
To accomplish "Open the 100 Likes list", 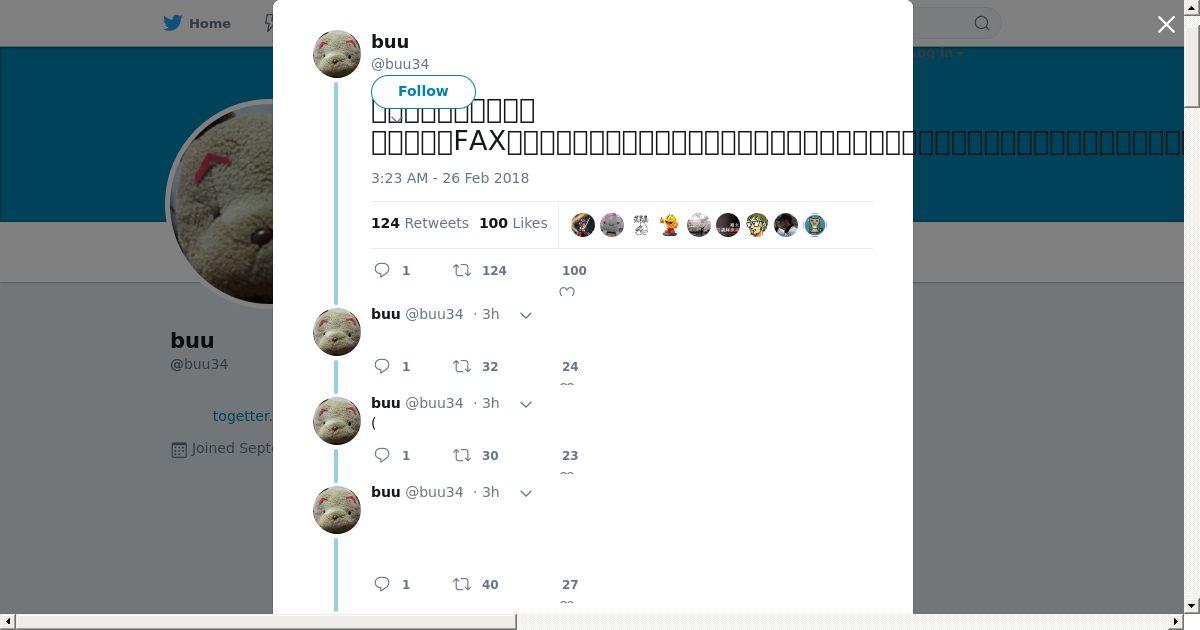I will tap(513, 223).
